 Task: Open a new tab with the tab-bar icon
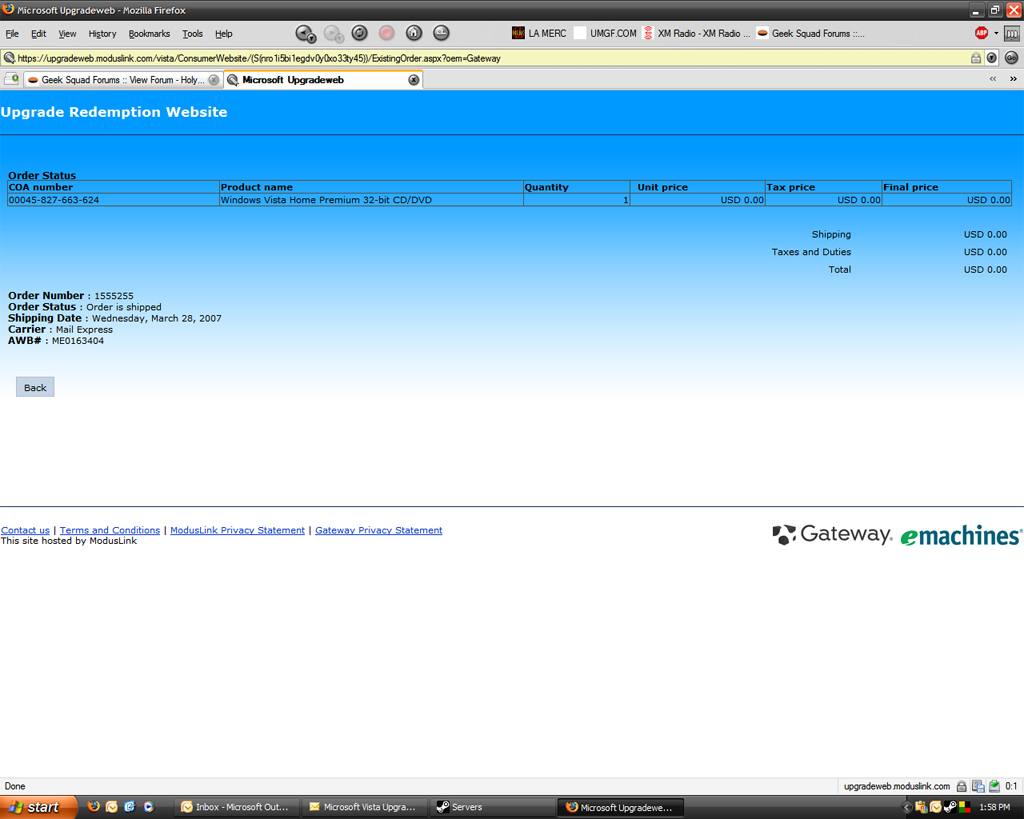tap(12, 80)
